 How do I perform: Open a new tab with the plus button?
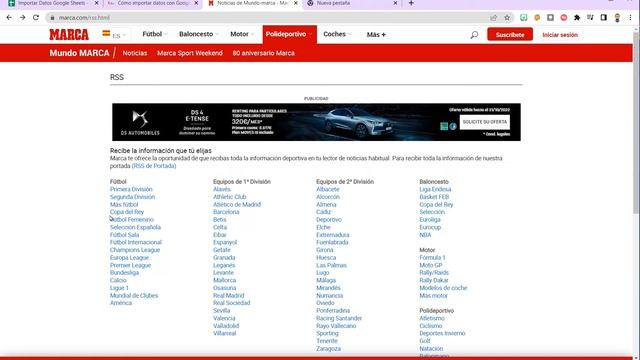click(411, 3)
